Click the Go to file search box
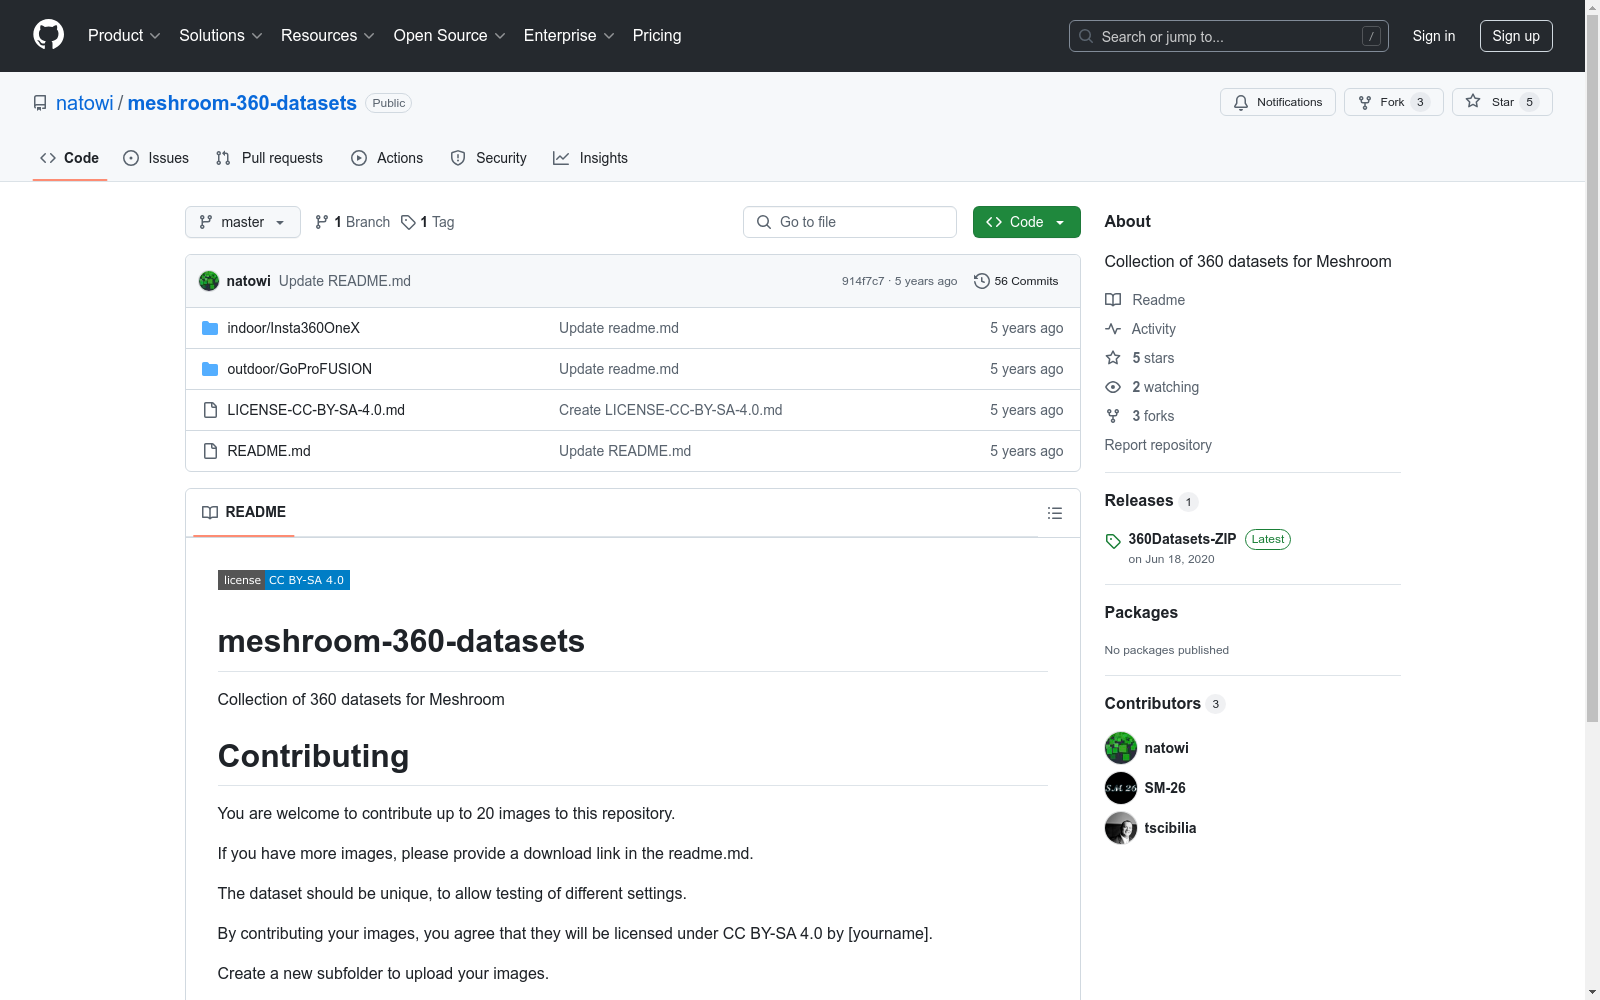1600x1000 pixels. coord(850,222)
